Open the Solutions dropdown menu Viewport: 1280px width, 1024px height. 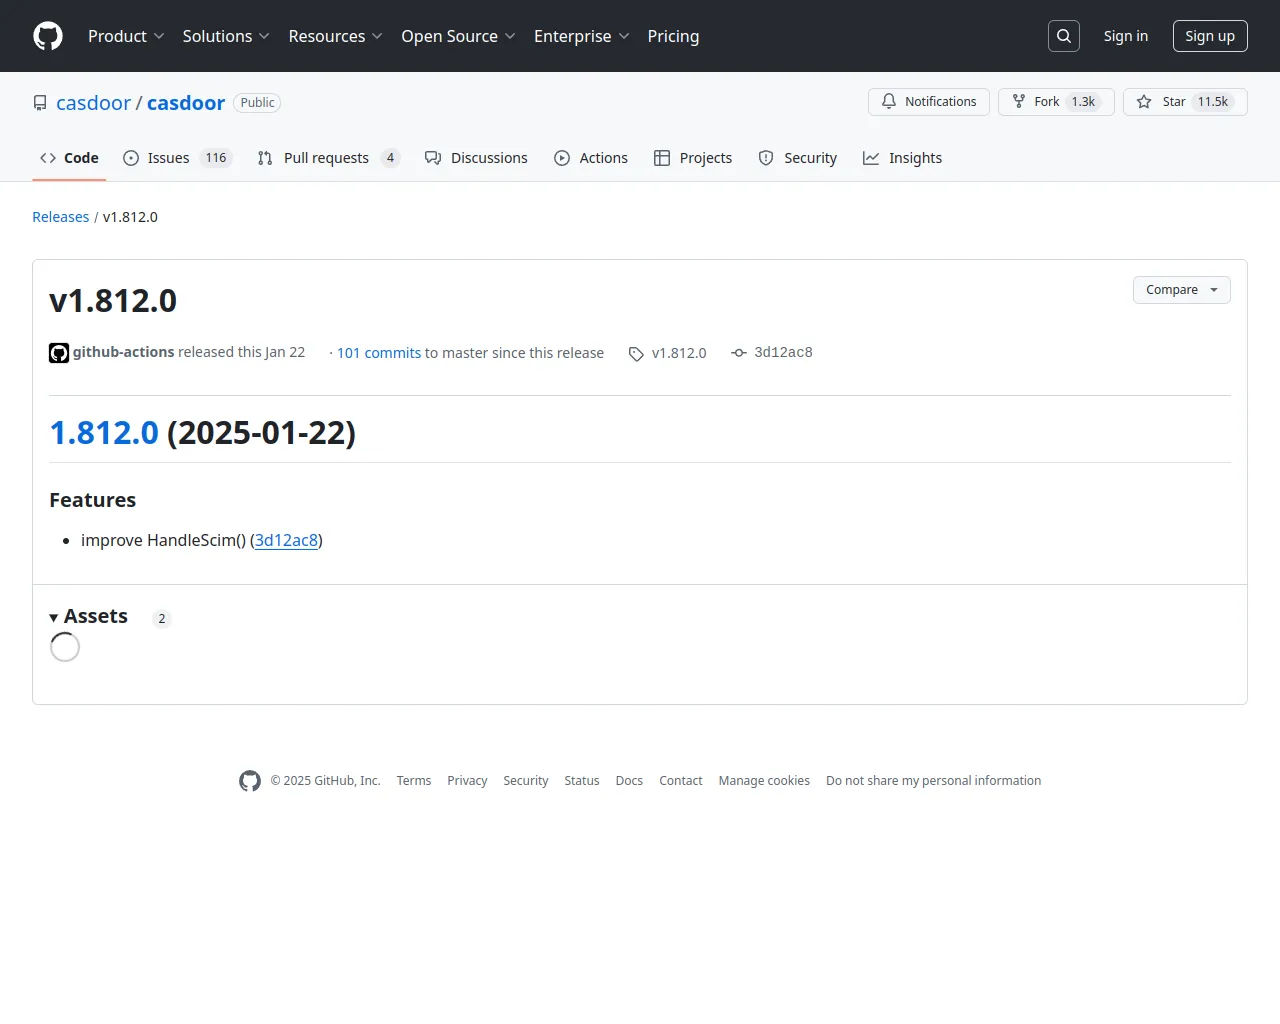[x=226, y=36]
